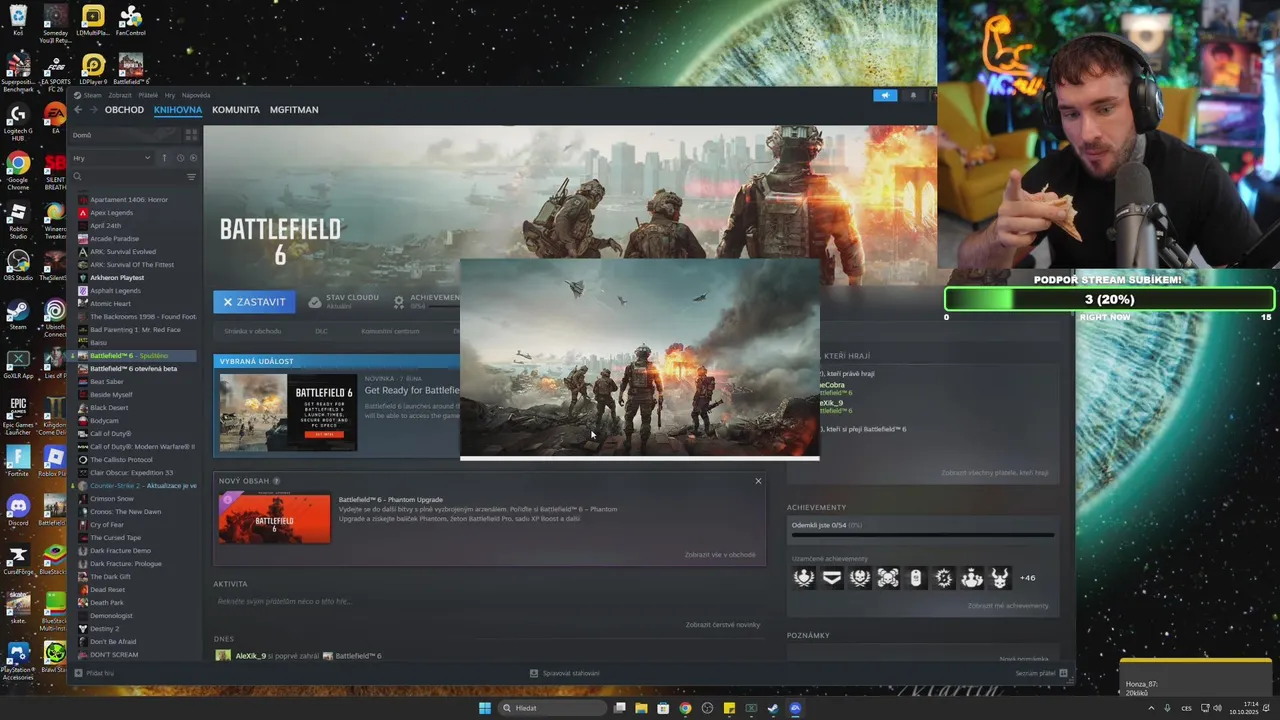Open the Steam menu in the menu bar
Screen dimensions: 1280x720
coord(93,95)
